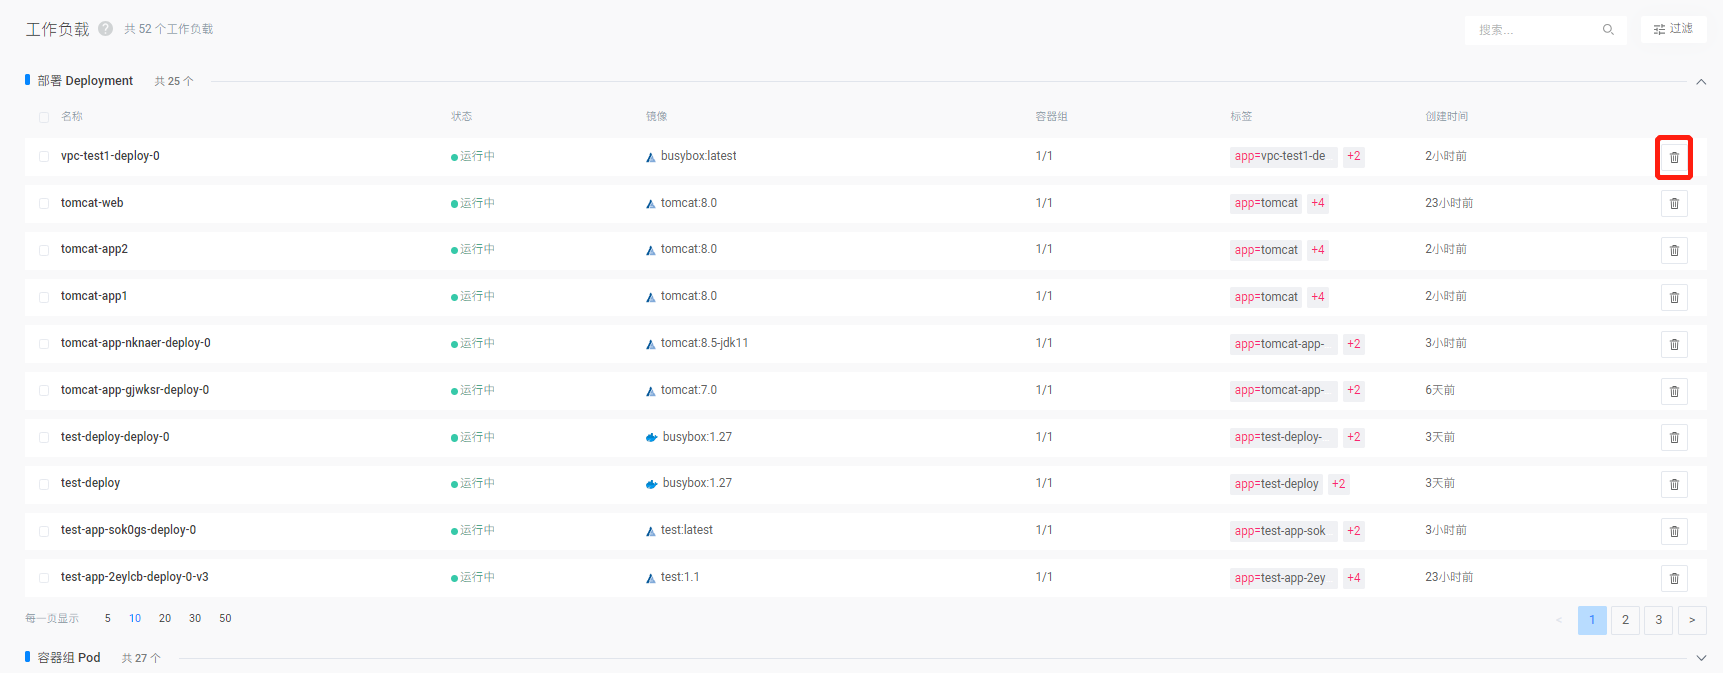Toggle the select-all checkbox in table header
Viewport: 1723px width, 673px height.
[x=44, y=117]
